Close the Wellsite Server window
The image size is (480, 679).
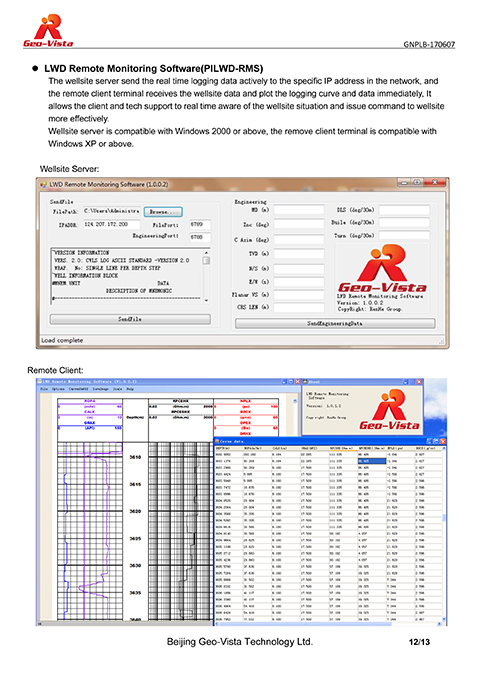coord(435,182)
